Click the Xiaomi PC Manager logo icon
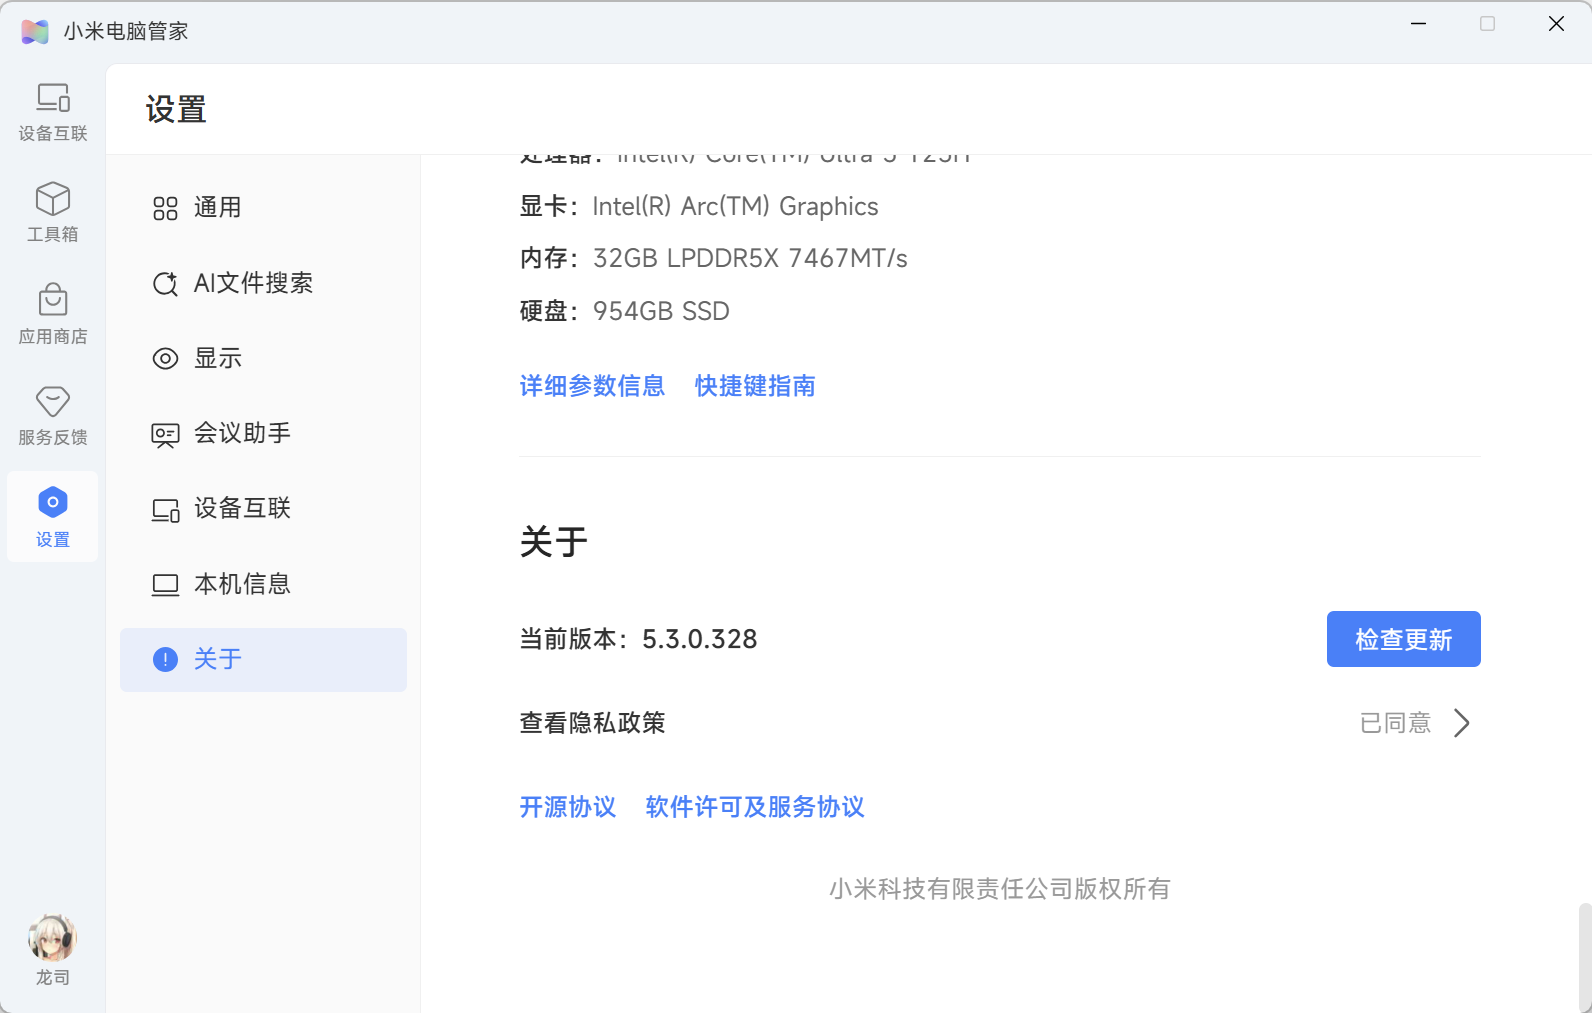The height and width of the screenshot is (1013, 1592). 35,31
